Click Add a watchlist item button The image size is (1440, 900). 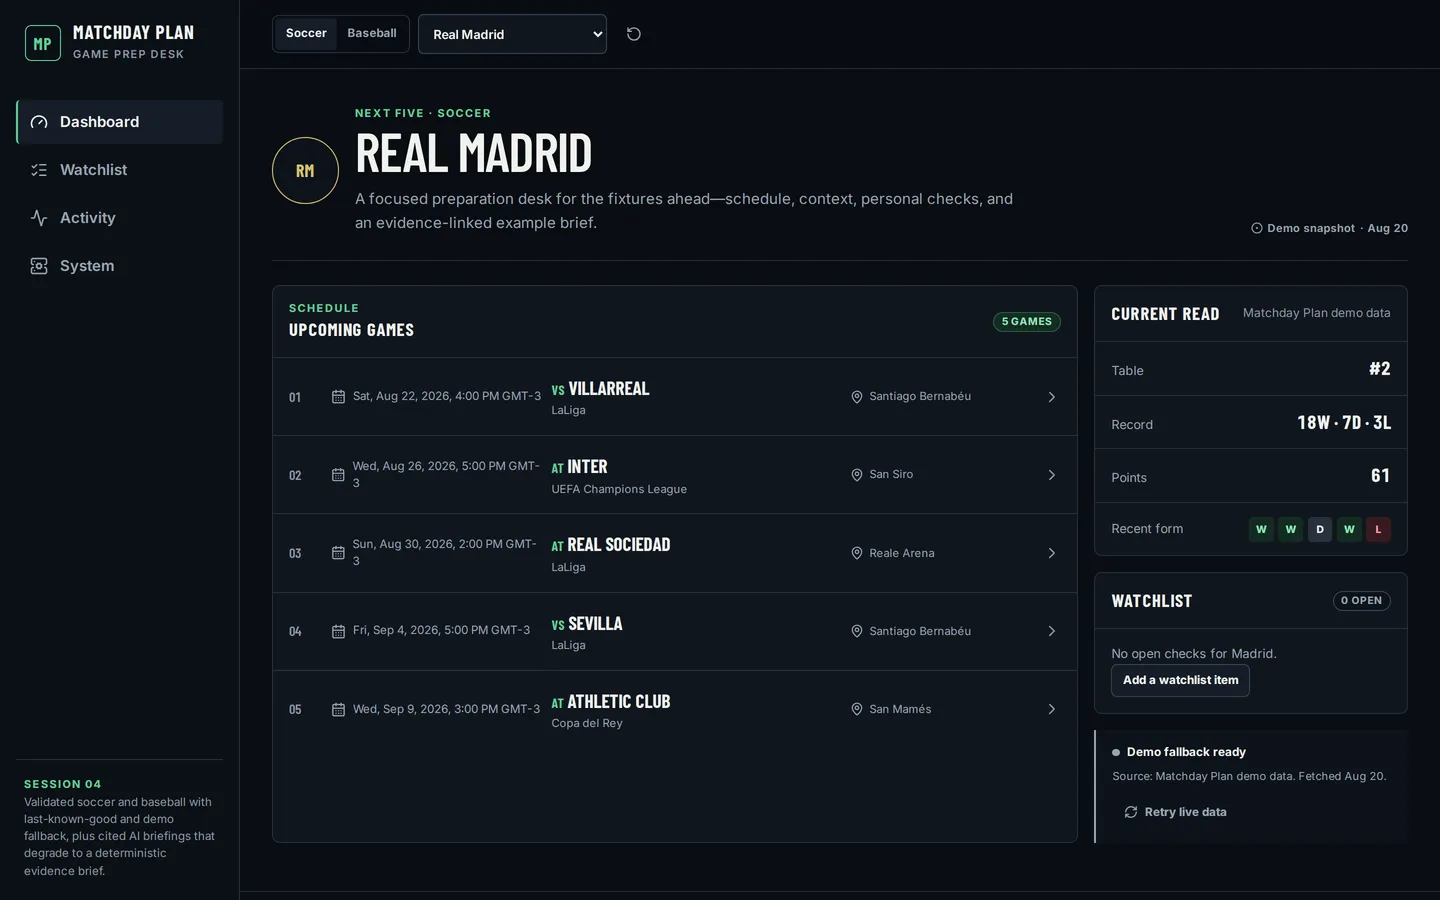point(1180,680)
